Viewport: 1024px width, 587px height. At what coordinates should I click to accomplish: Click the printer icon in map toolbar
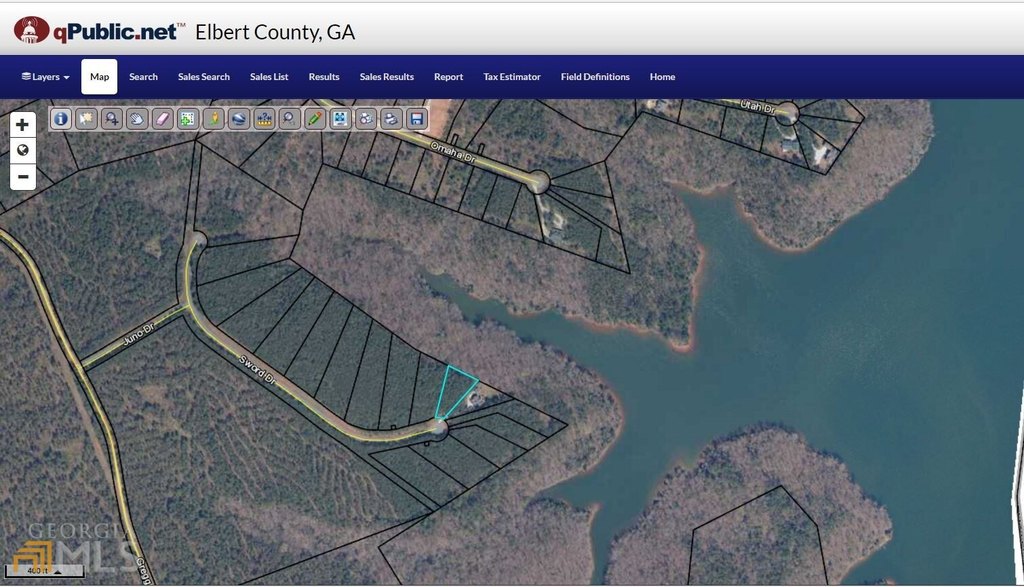pos(391,119)
